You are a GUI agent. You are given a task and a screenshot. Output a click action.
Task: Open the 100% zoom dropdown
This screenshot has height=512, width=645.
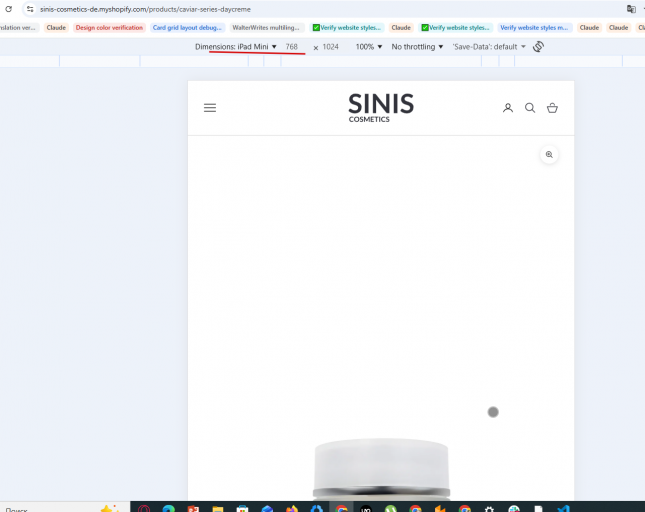coord(369,47)
